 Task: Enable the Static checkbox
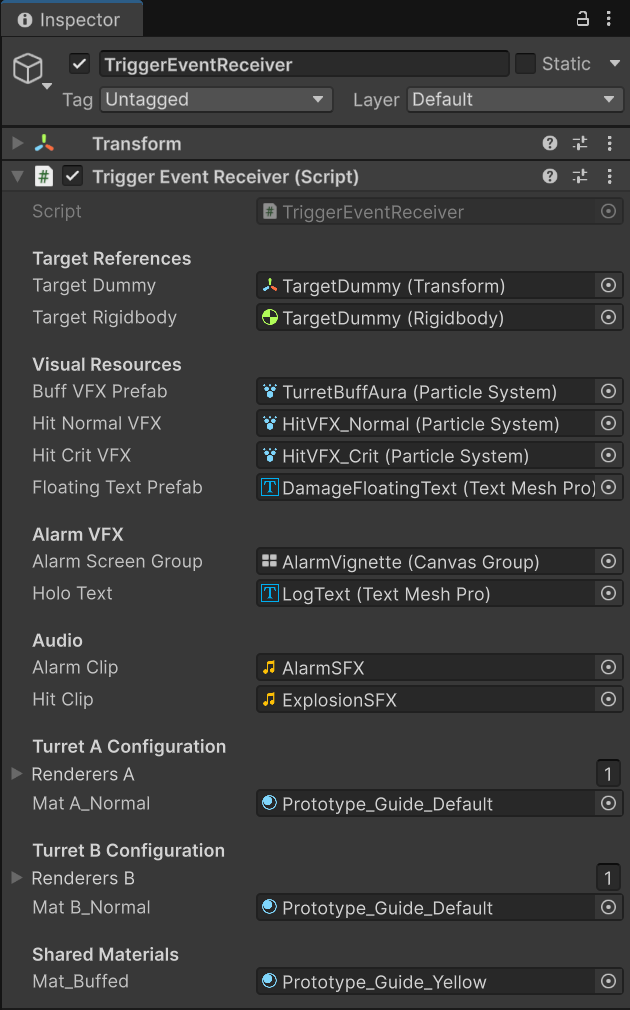click(526, 64)
